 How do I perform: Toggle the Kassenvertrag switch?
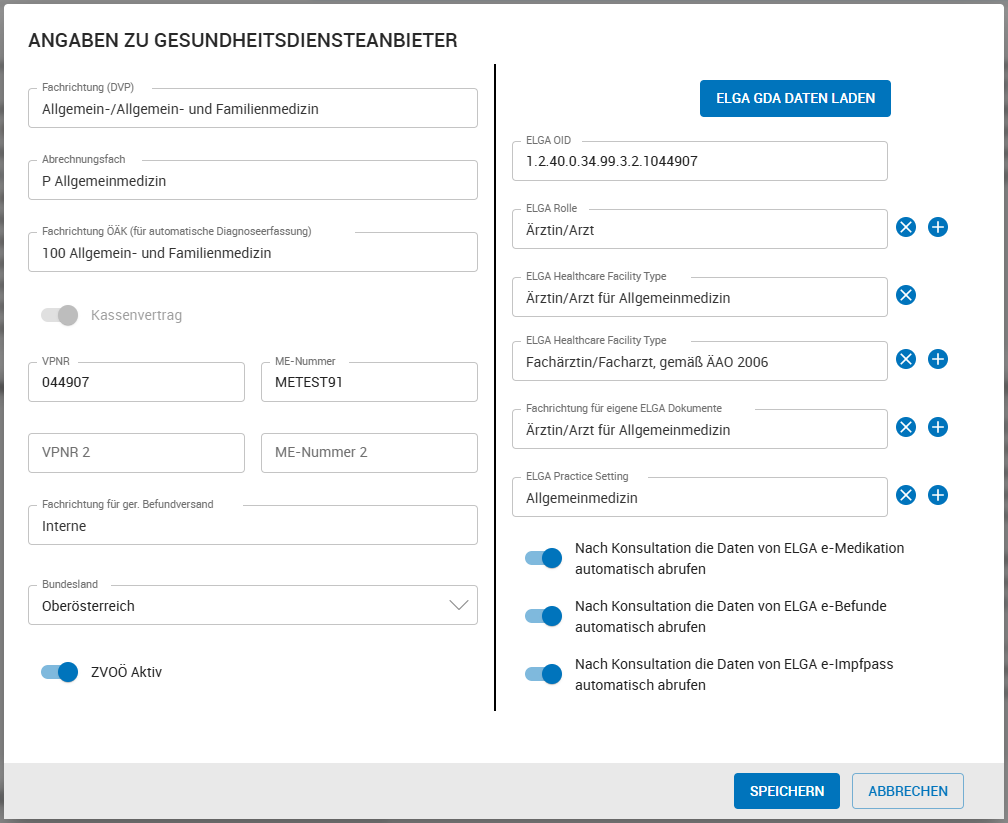pos(60,315)
